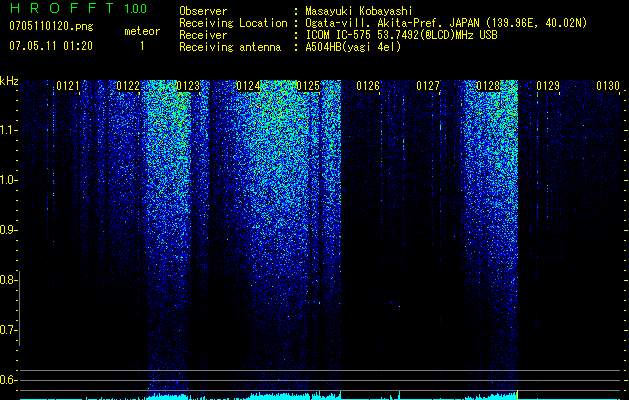Click the 0121 time marker label

(x=67, y=86)
